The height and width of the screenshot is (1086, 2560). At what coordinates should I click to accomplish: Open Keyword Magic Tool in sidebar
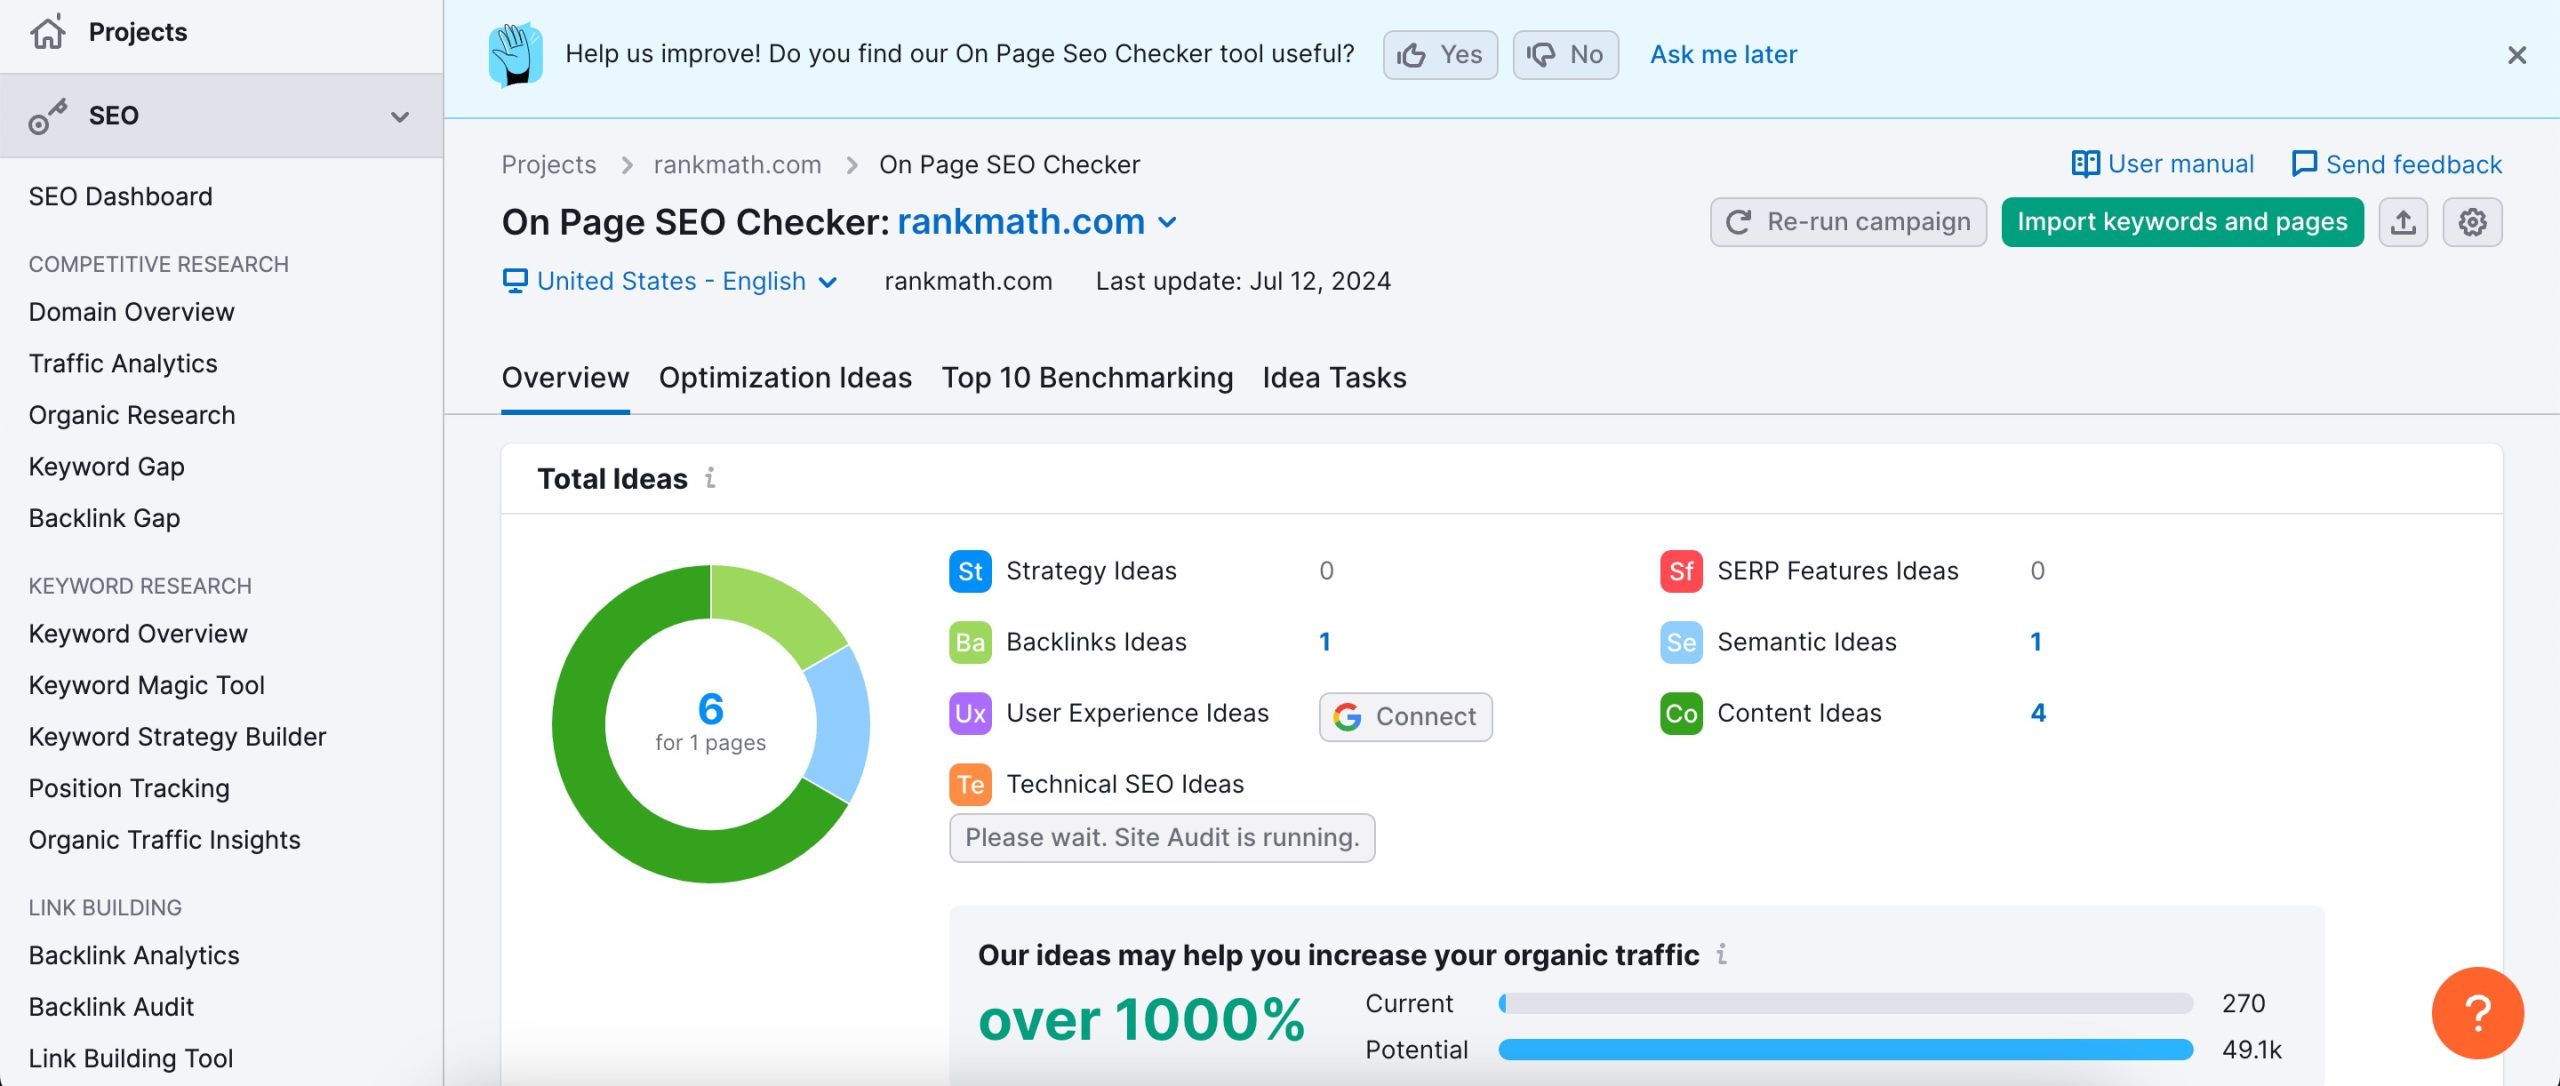click(146, 685)
